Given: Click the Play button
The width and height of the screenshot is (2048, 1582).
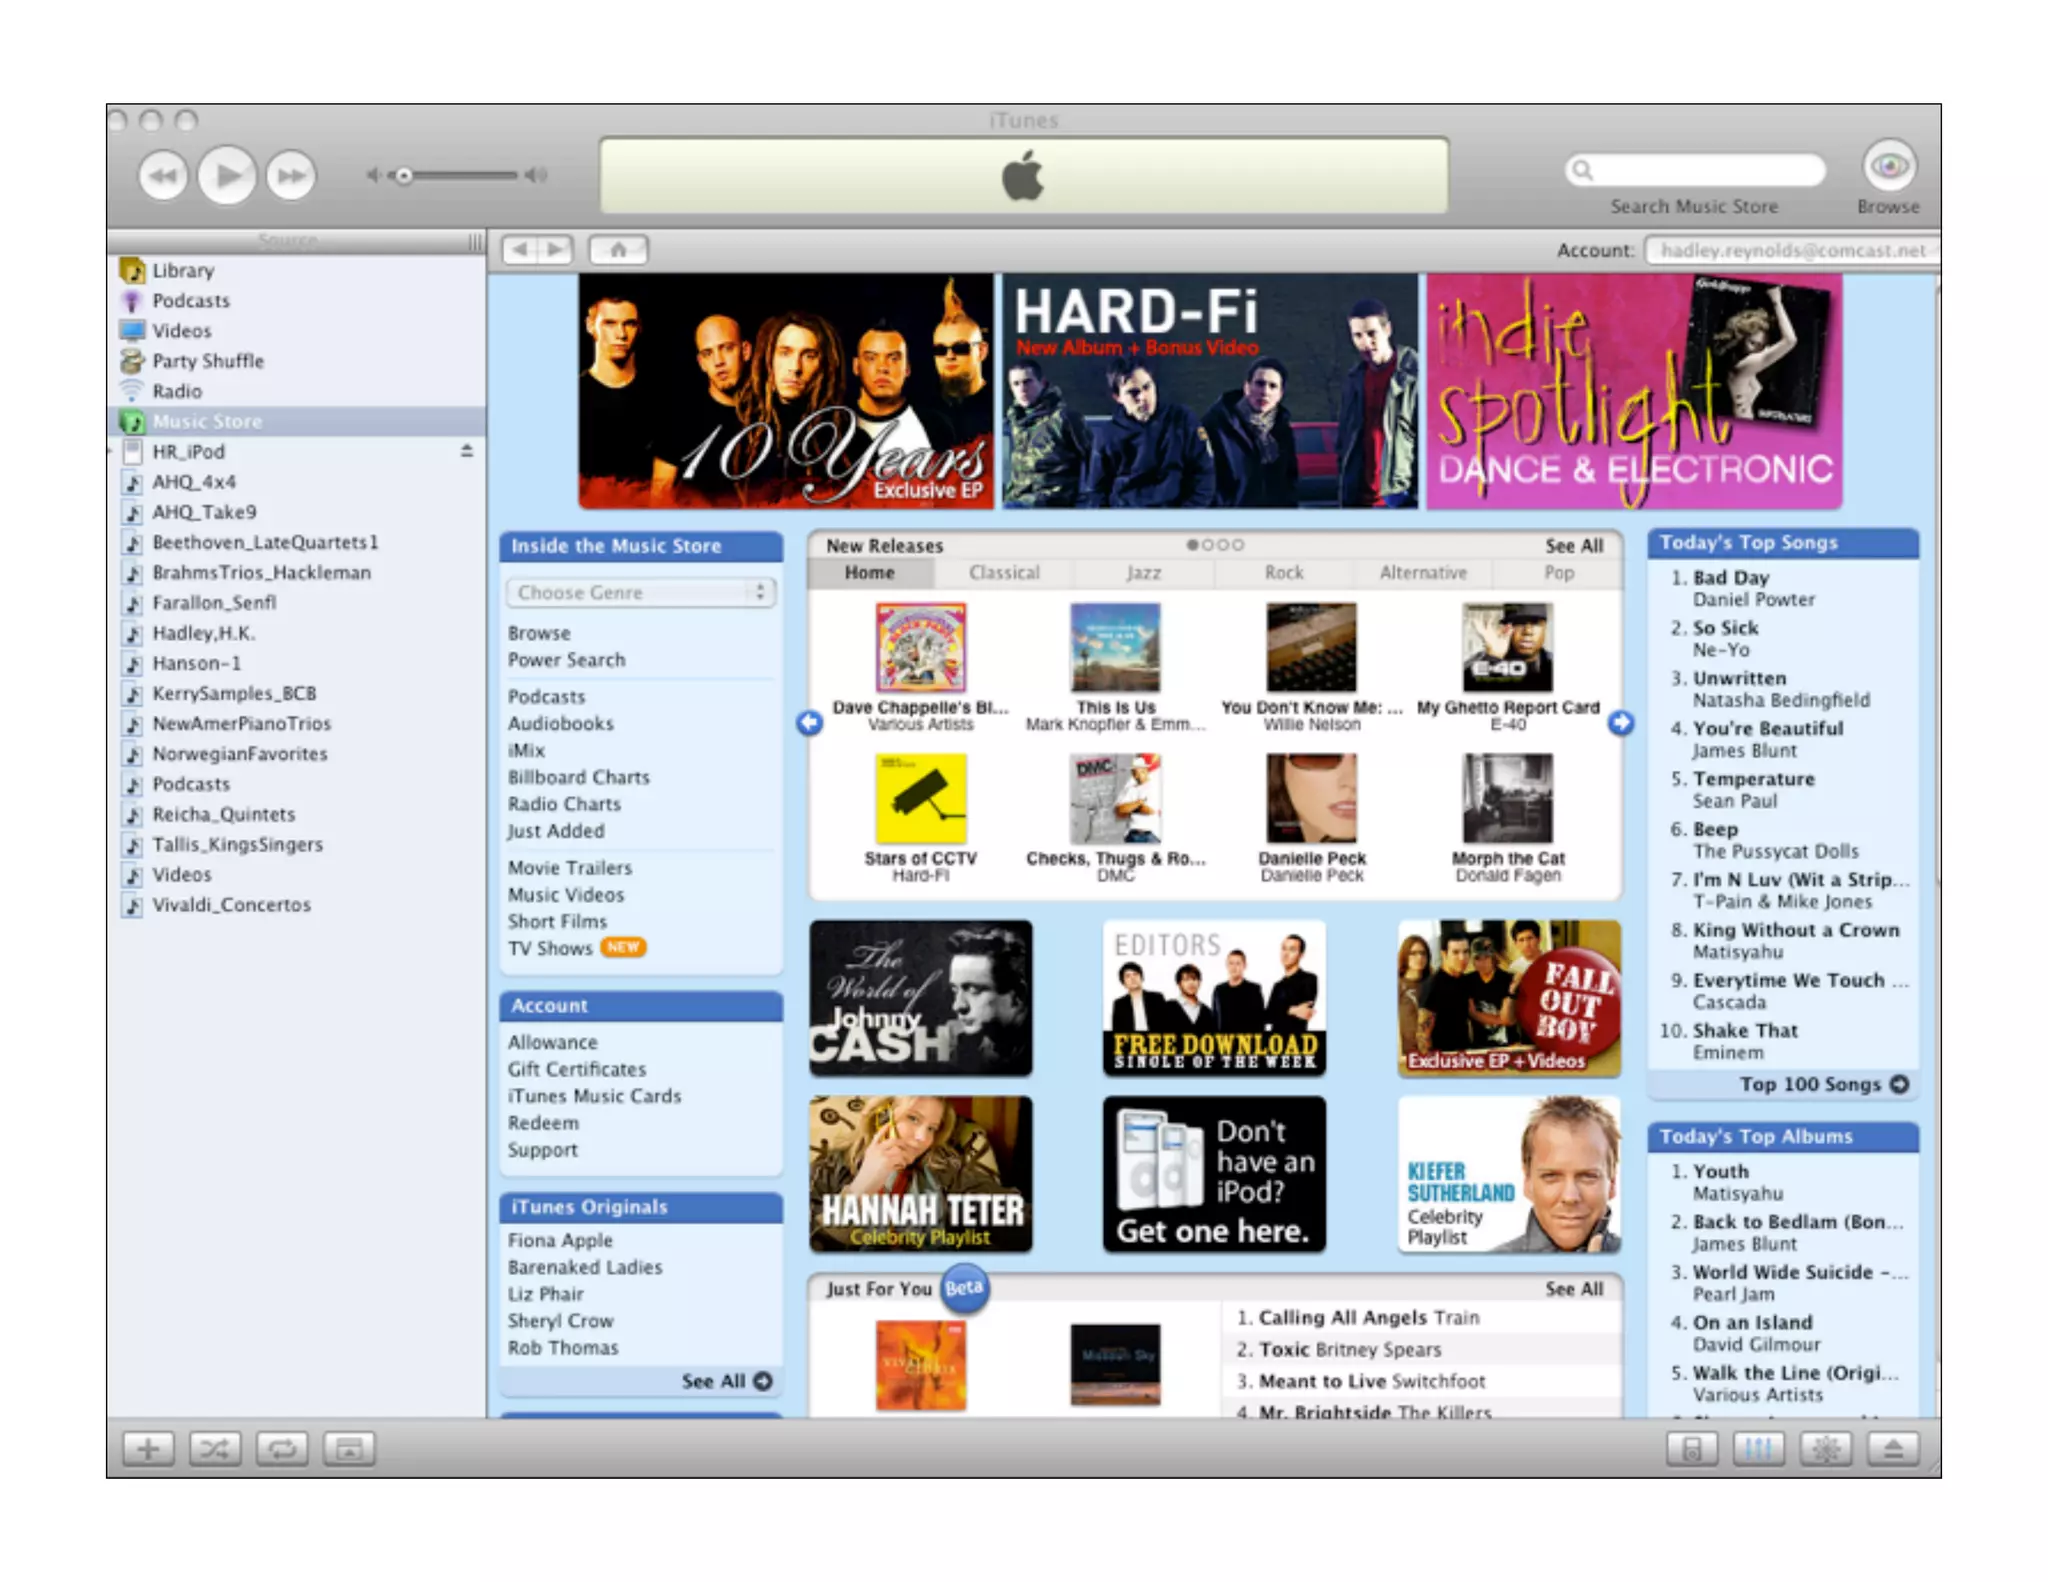Looking at the screenshot, I should 227,175.
